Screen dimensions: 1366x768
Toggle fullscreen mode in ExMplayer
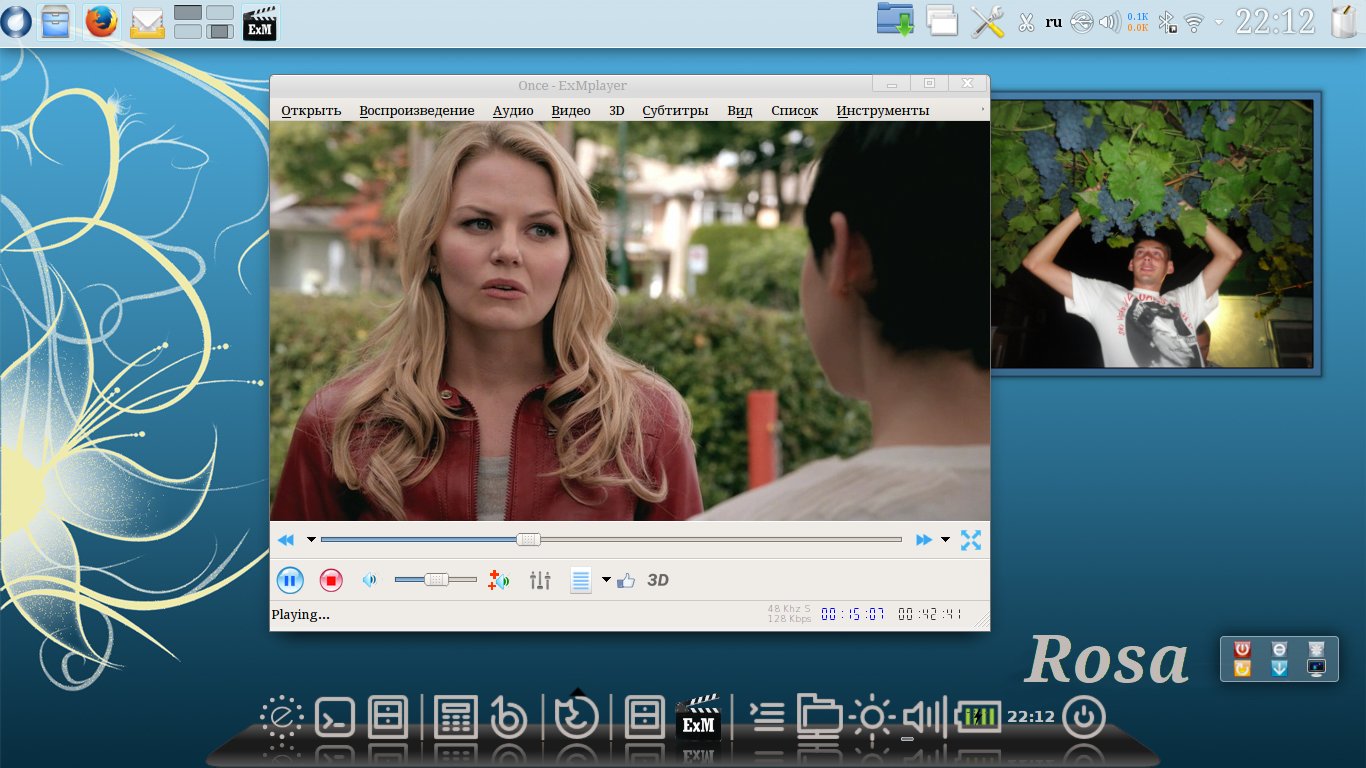pyautogui.click(x=970, y=540)
